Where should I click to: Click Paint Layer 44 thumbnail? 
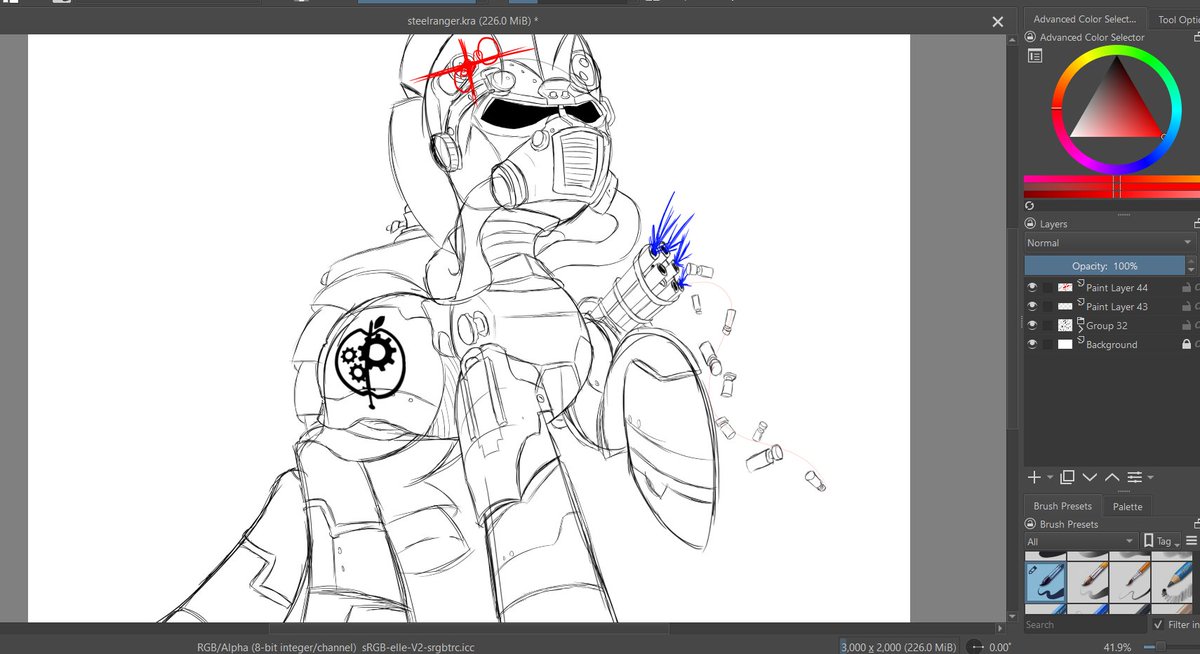1065,287
